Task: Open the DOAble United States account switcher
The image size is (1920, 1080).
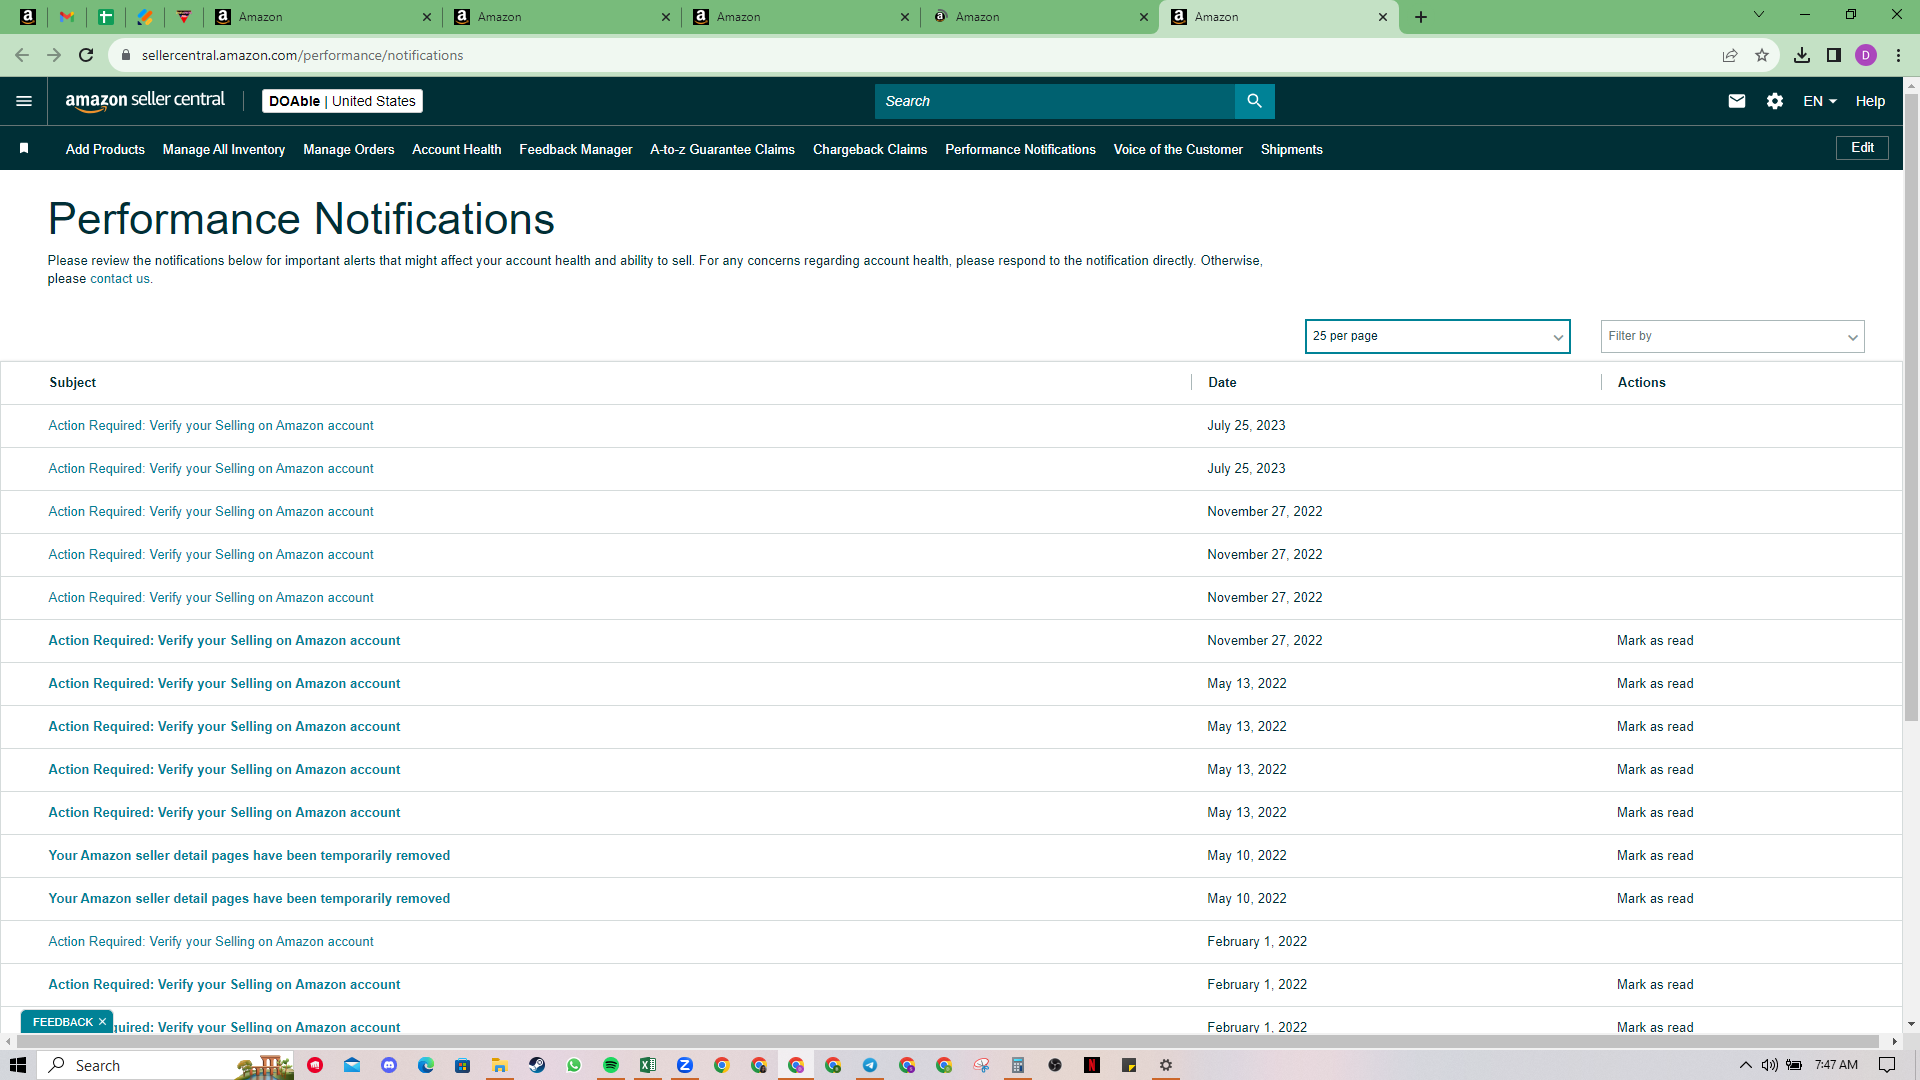Action: (342, 101)
